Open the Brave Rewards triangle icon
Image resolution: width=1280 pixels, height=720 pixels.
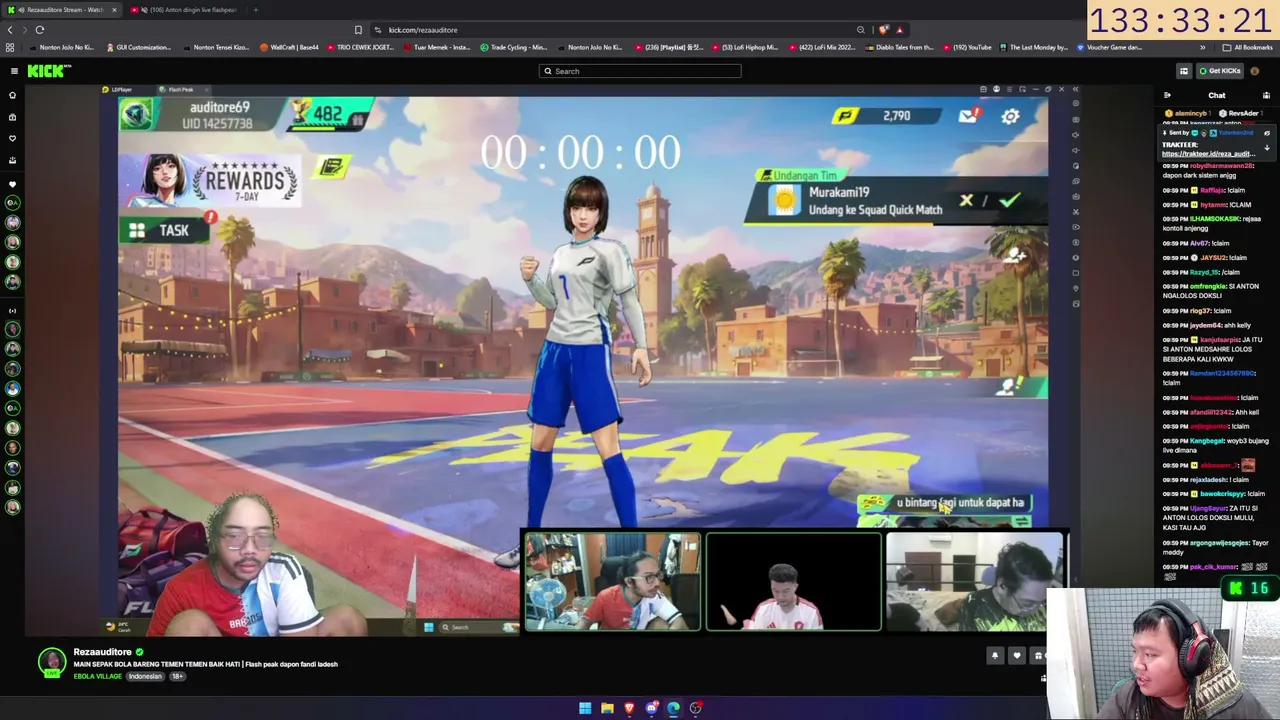pyautogui.click(x=899, y=30)
